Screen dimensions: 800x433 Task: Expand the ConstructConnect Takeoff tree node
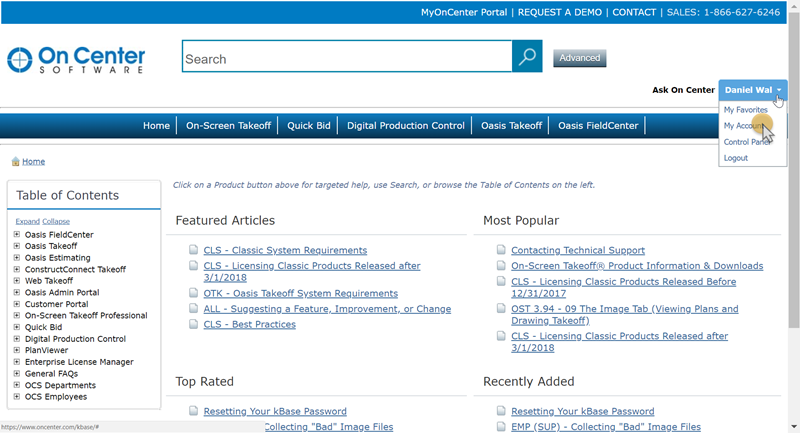pyautogui.click(x=17, y=269)
